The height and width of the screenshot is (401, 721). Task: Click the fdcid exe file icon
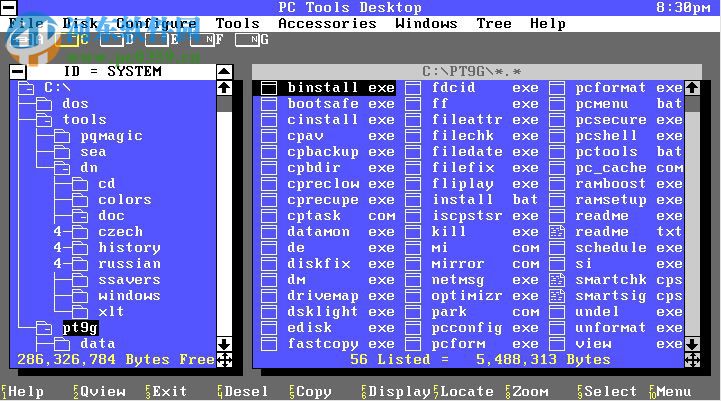click(413, 88)
